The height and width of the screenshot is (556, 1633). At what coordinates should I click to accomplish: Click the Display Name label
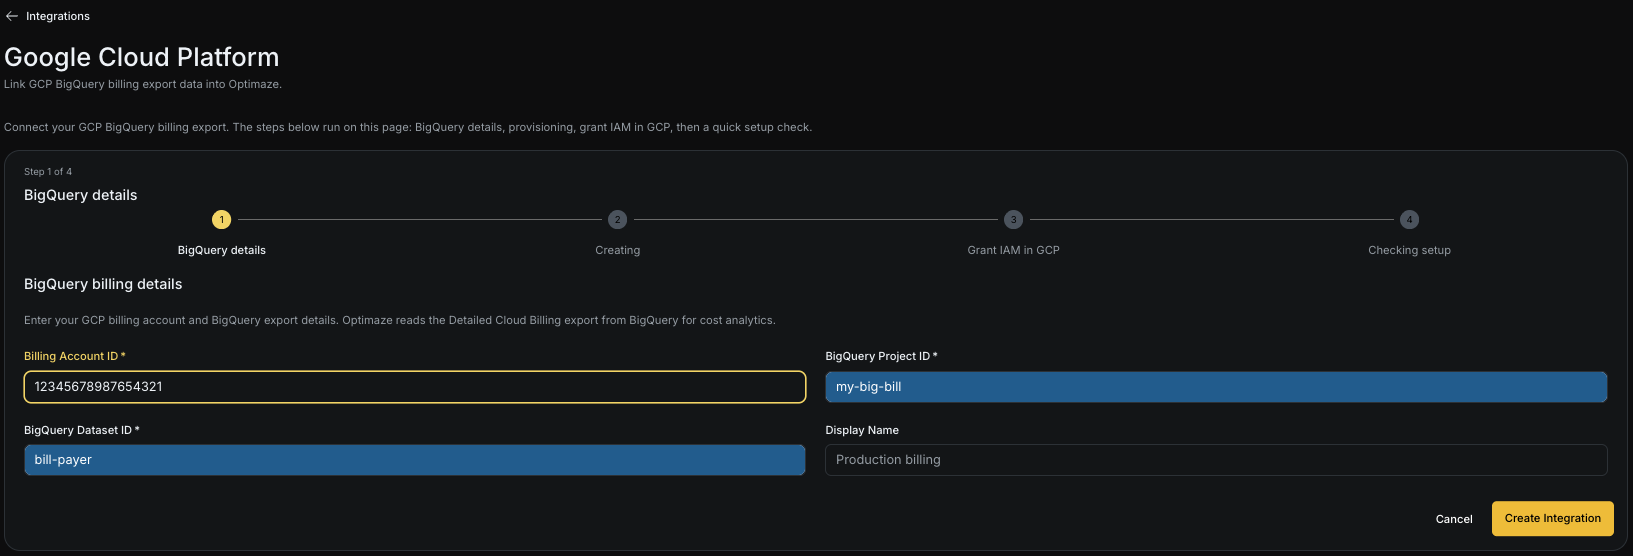pos(862,430)
